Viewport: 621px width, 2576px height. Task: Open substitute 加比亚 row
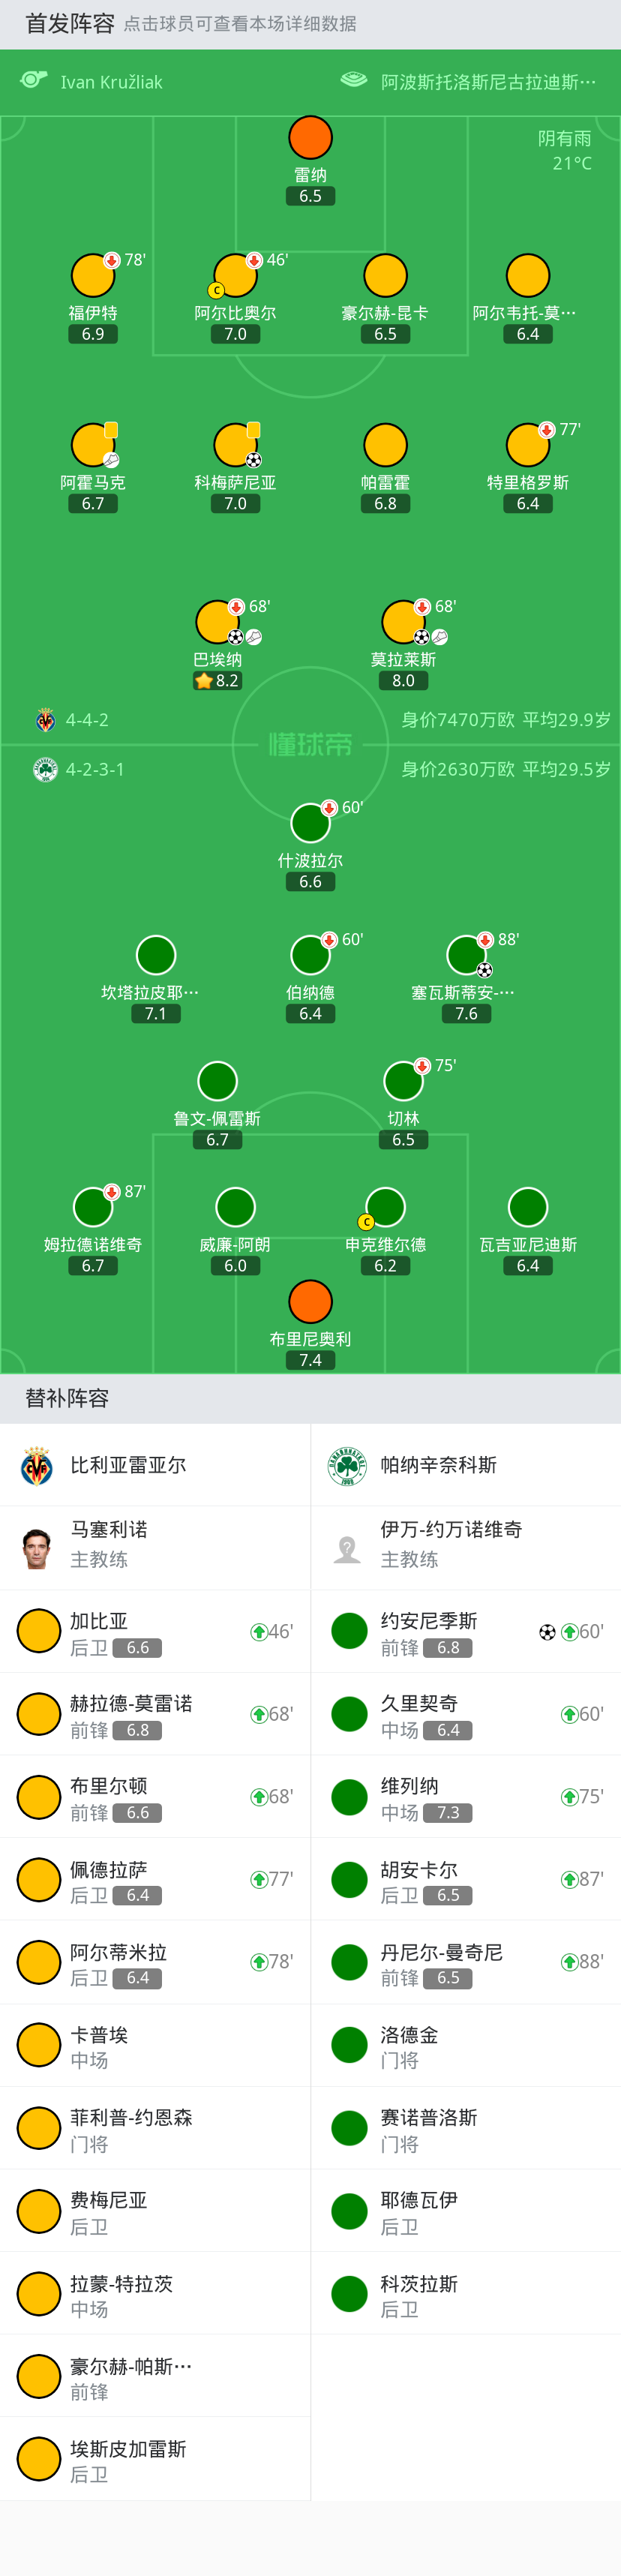(155, 1631)
